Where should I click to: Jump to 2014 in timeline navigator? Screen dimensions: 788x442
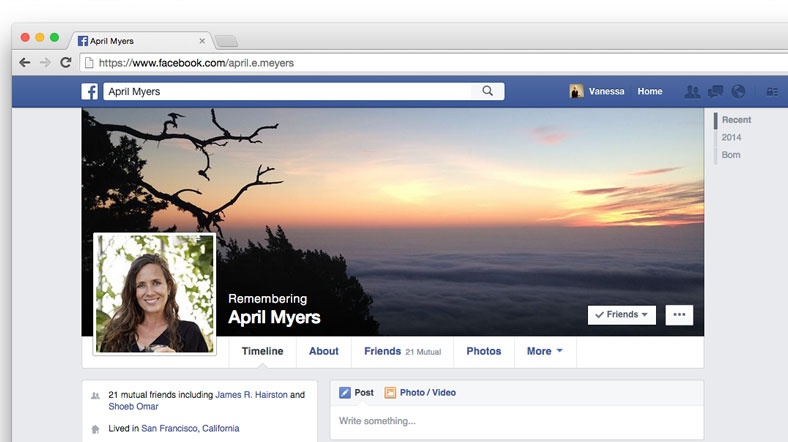pyautogui.click(x=731, y=137)
